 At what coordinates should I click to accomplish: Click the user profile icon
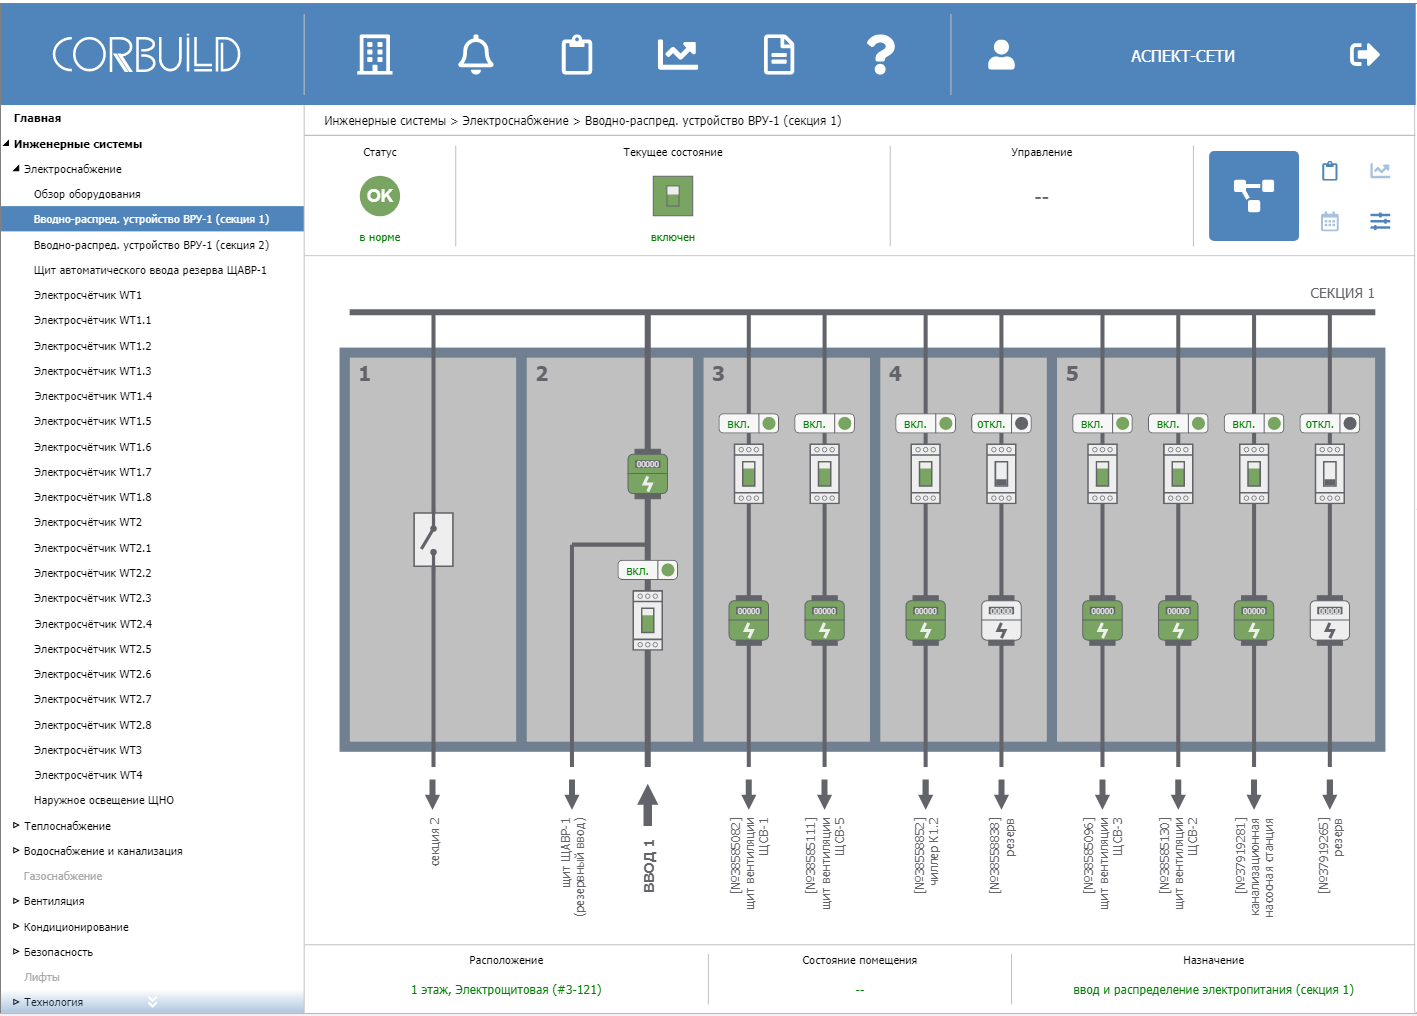1001,55
